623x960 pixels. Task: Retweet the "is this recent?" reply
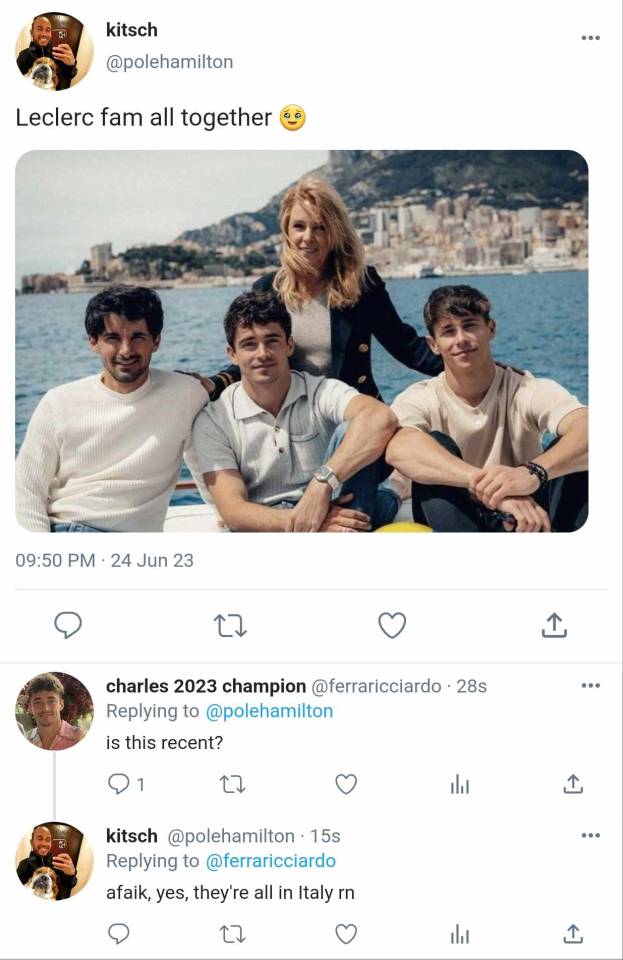tap(232, 785)
